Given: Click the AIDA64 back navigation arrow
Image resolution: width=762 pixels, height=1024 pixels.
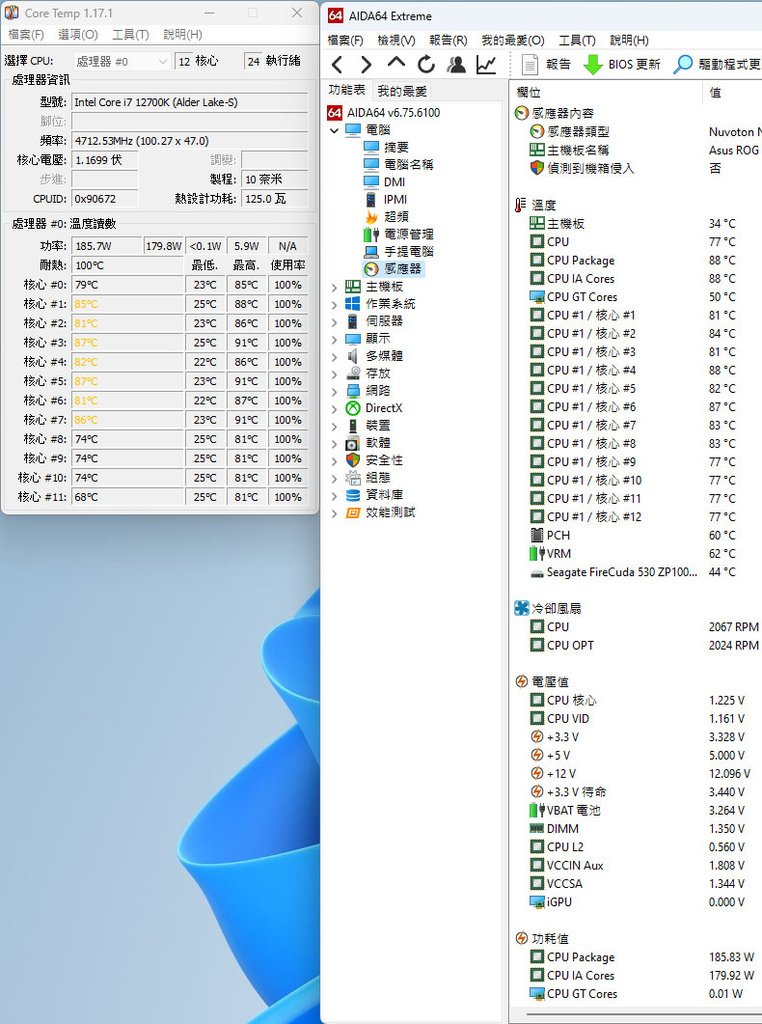Looking at the screenshot, I should (x=337, y=65).
